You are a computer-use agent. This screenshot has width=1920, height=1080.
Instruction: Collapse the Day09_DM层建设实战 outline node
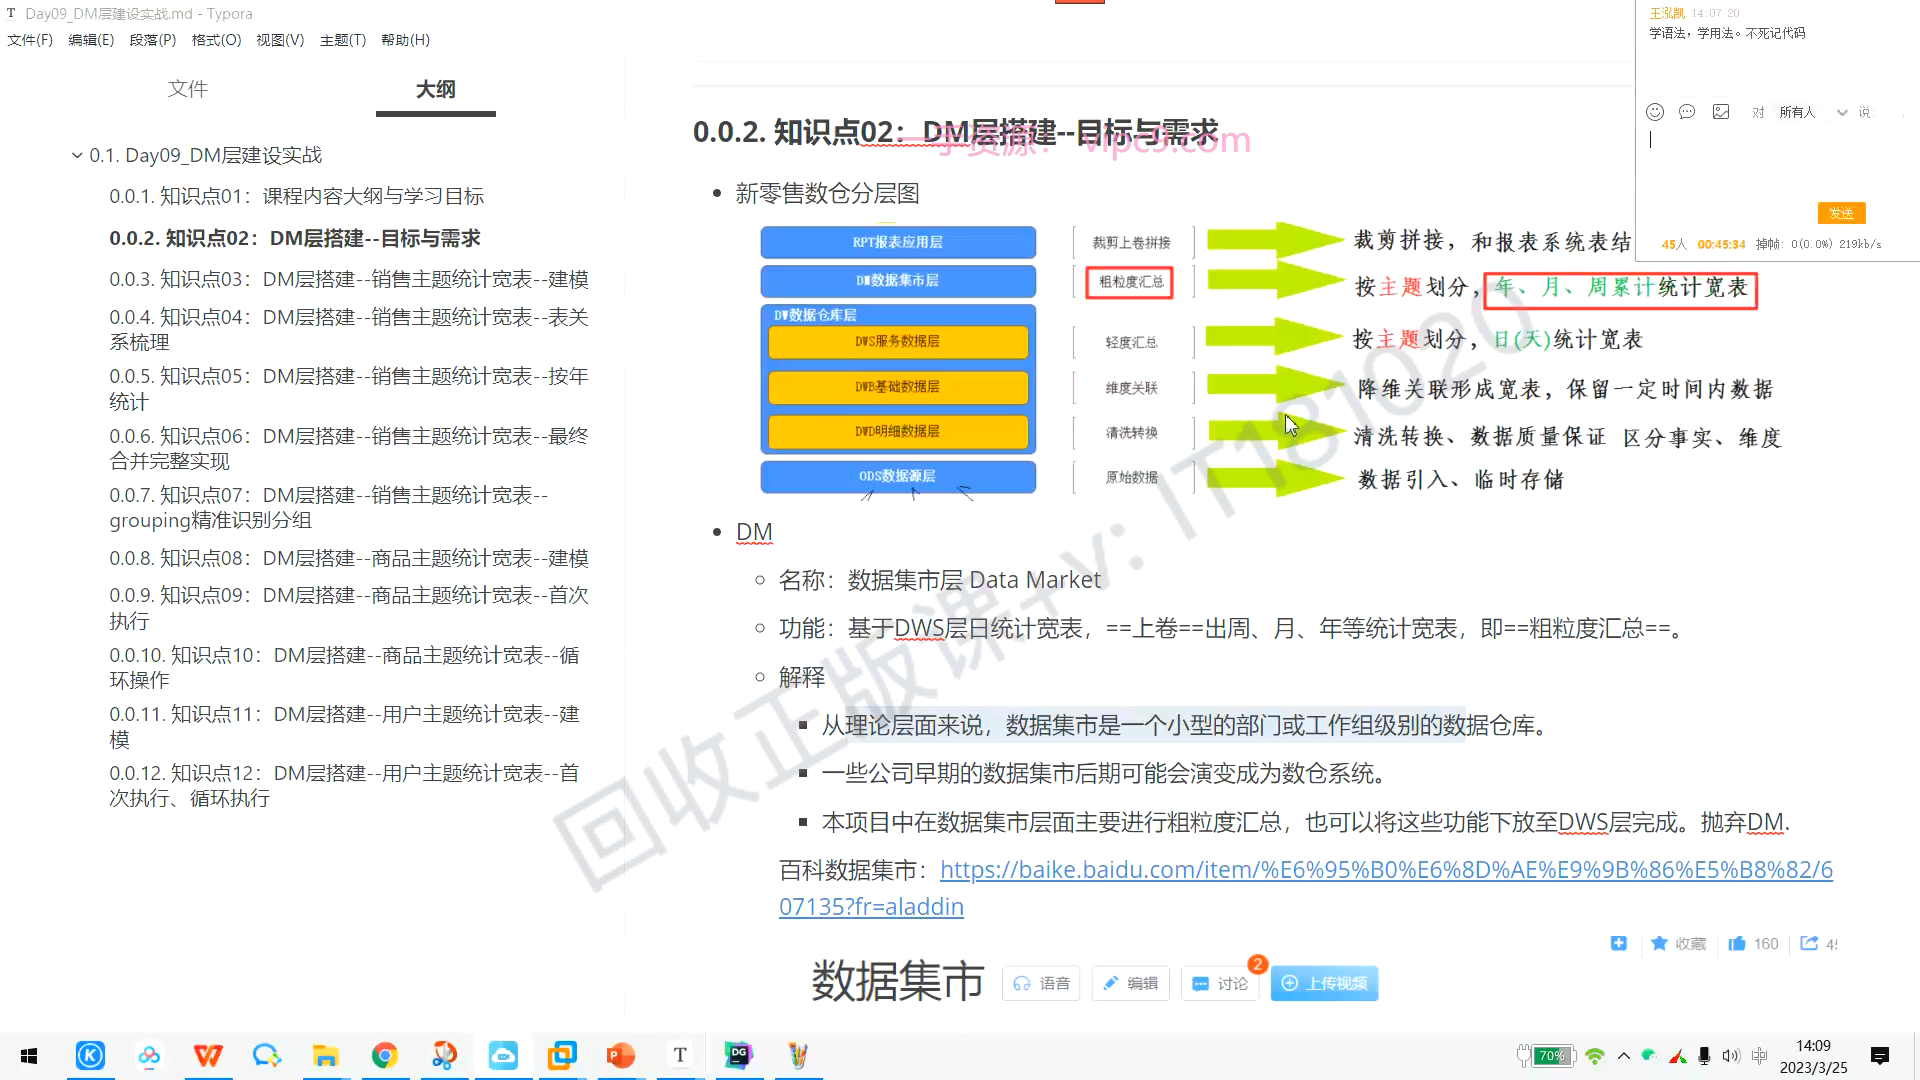77,155
